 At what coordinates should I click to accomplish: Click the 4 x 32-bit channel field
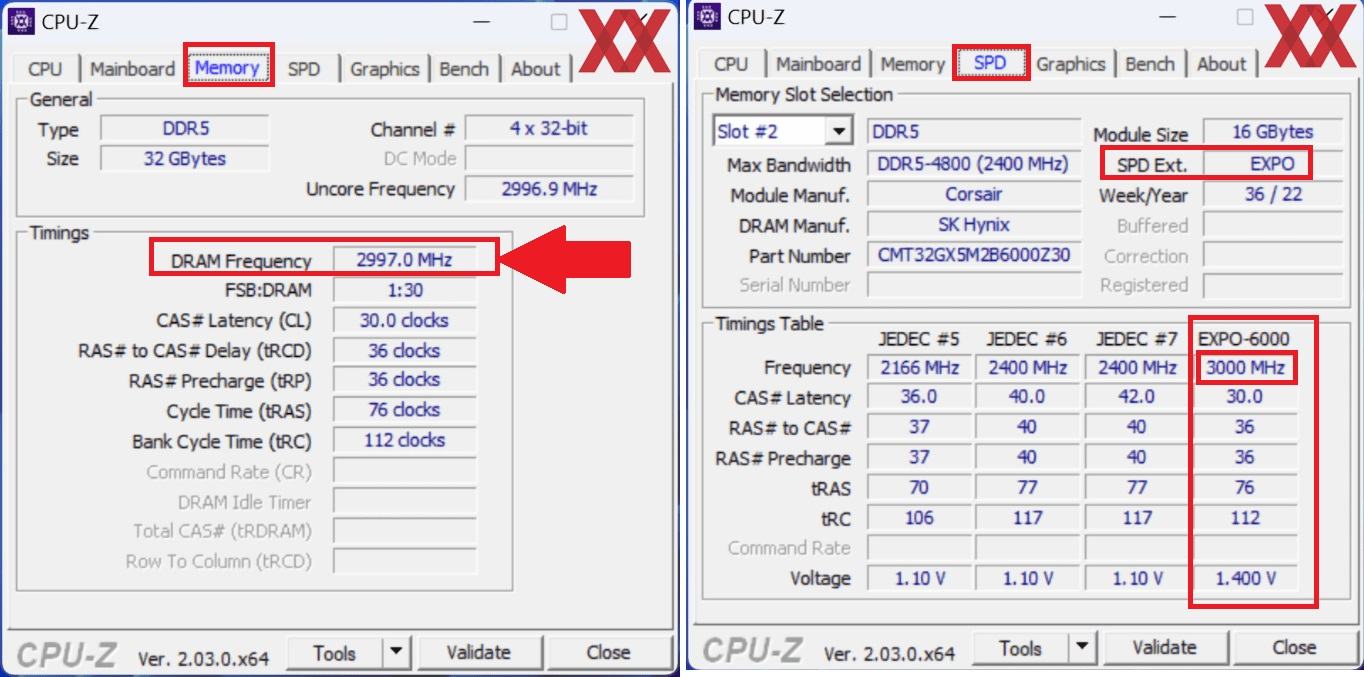549,129
